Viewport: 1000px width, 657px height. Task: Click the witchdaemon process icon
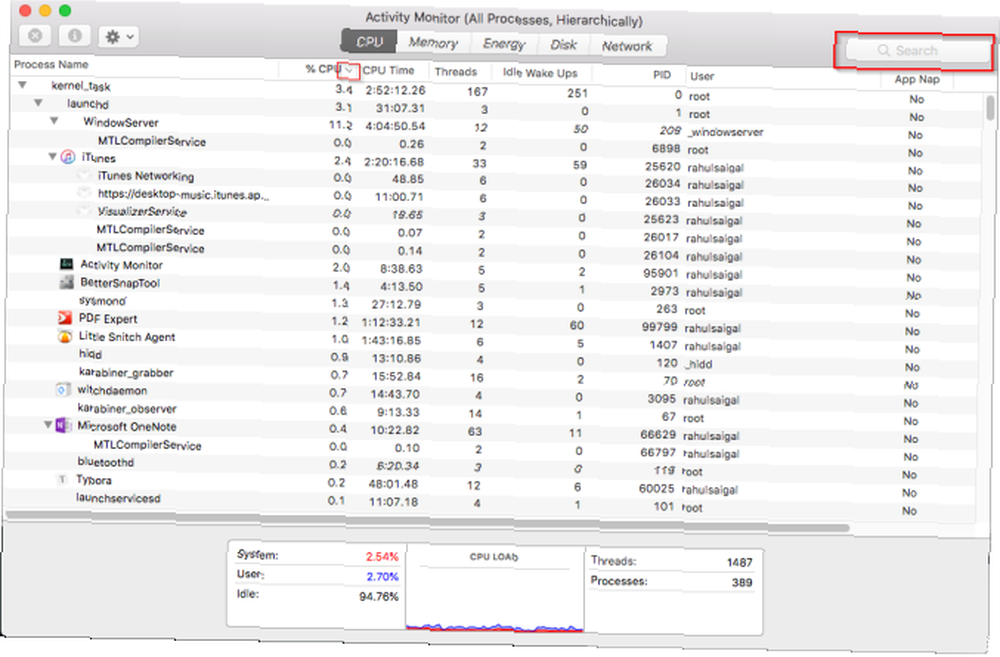62,390
